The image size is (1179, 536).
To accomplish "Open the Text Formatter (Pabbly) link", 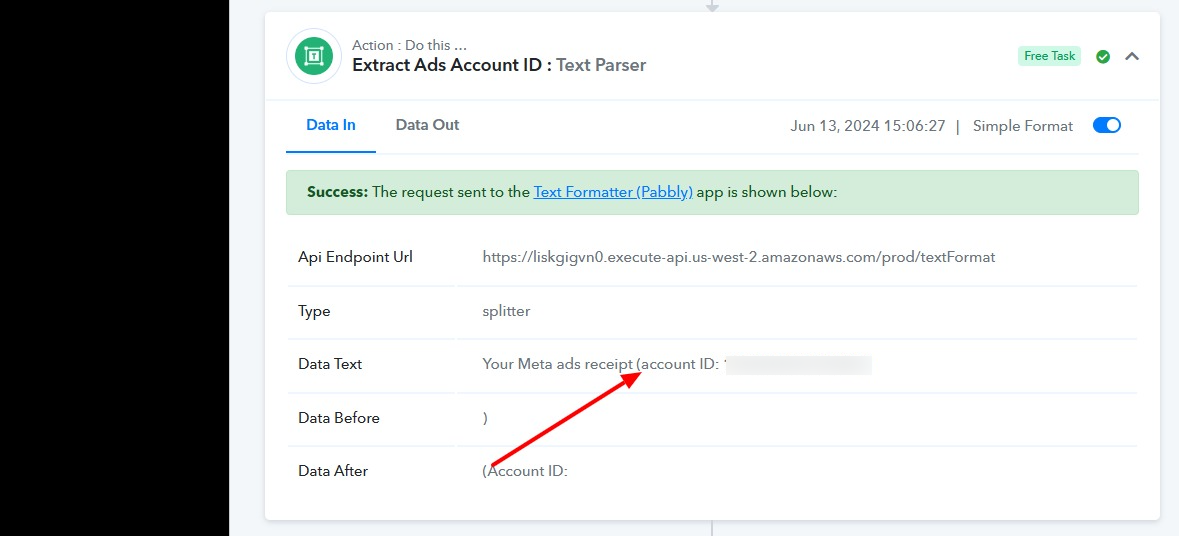I will (x=613, y=192).
